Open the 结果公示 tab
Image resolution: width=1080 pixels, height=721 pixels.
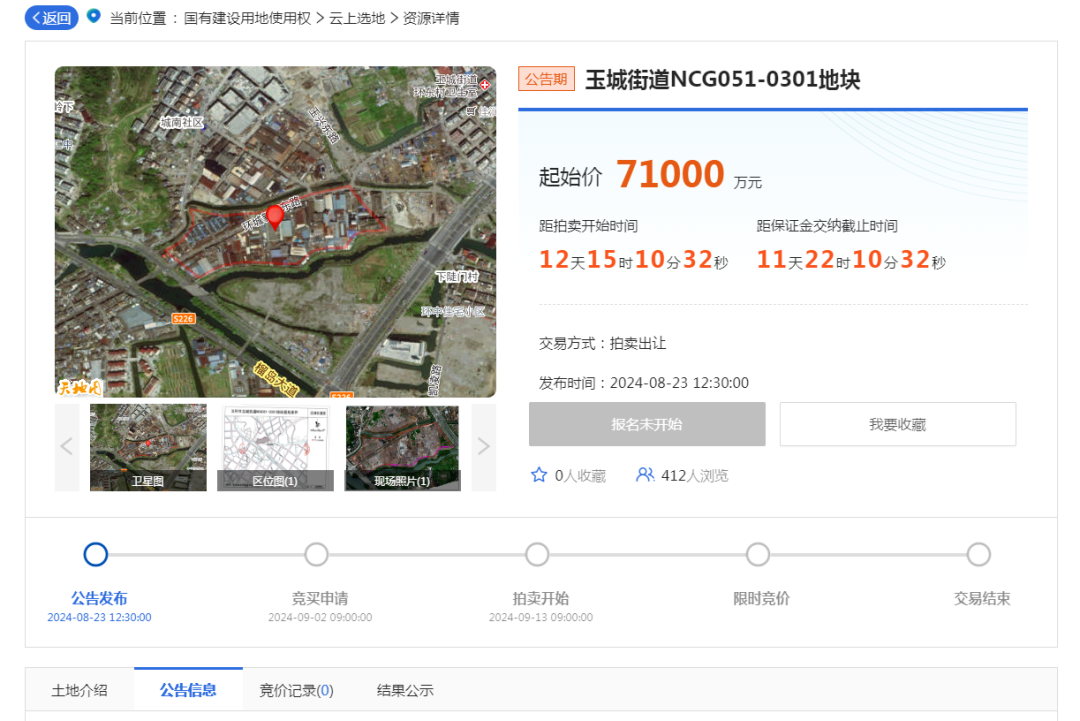point(405,690)
